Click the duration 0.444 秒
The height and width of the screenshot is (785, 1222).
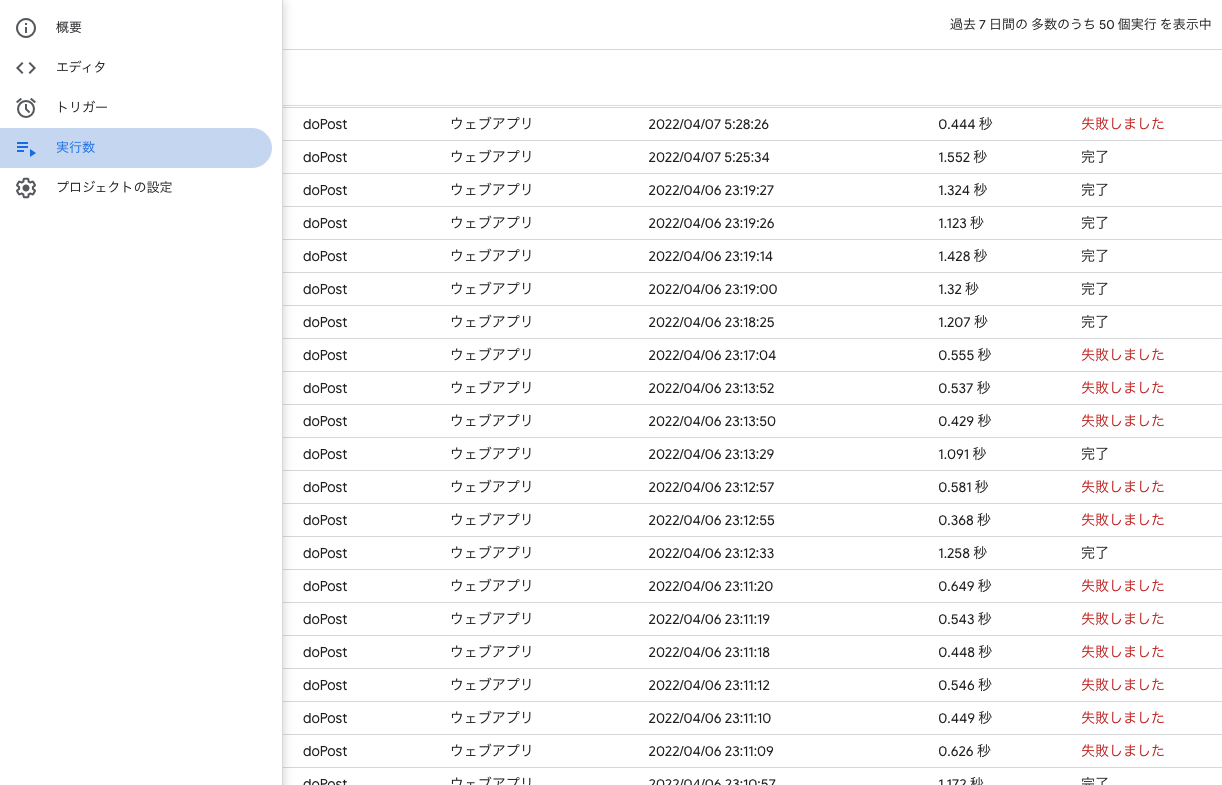(x=965, y=124)
